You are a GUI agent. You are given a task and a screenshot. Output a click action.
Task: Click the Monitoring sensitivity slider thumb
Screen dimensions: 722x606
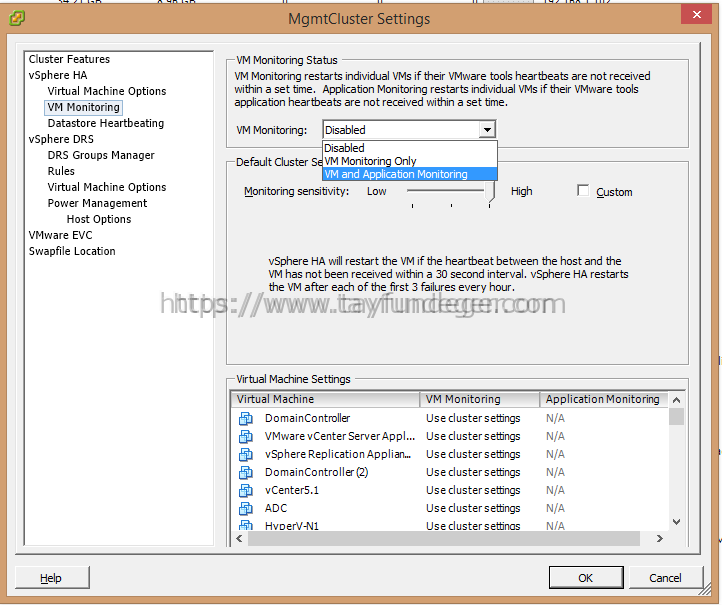[x=490, y=192]
